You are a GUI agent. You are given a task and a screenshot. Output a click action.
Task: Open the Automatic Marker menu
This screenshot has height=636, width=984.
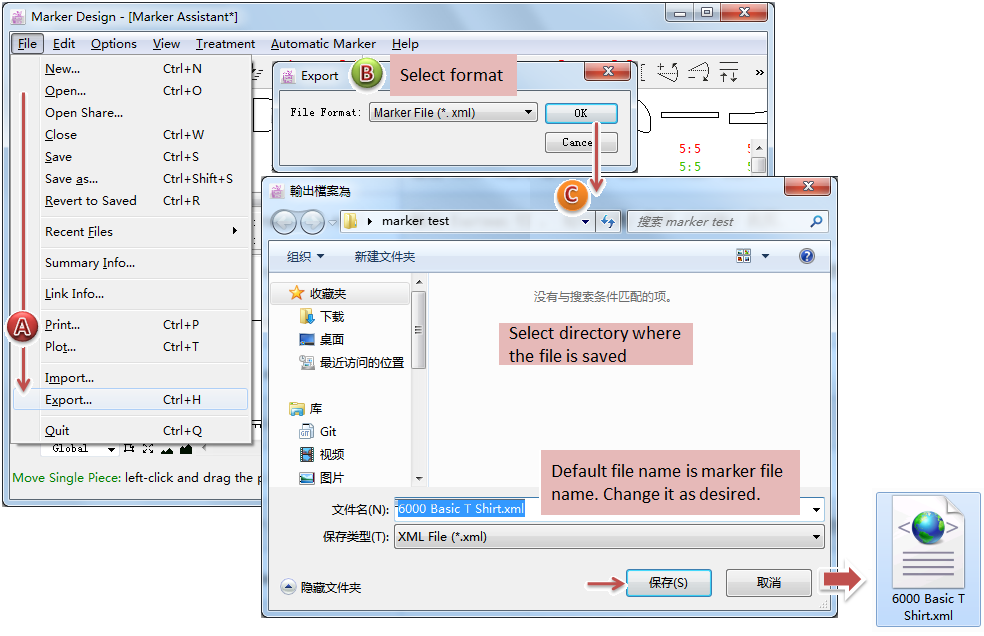pos(323,44)
